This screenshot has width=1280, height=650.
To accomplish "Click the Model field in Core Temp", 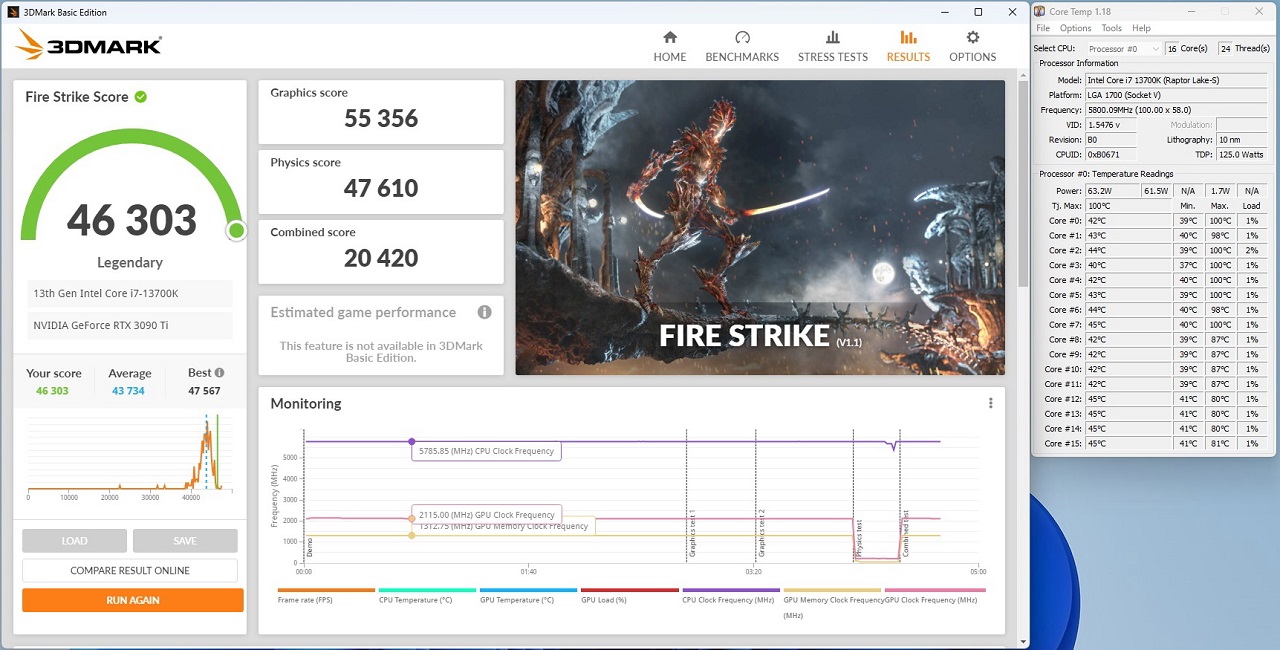I will (x=1176, y=80).
